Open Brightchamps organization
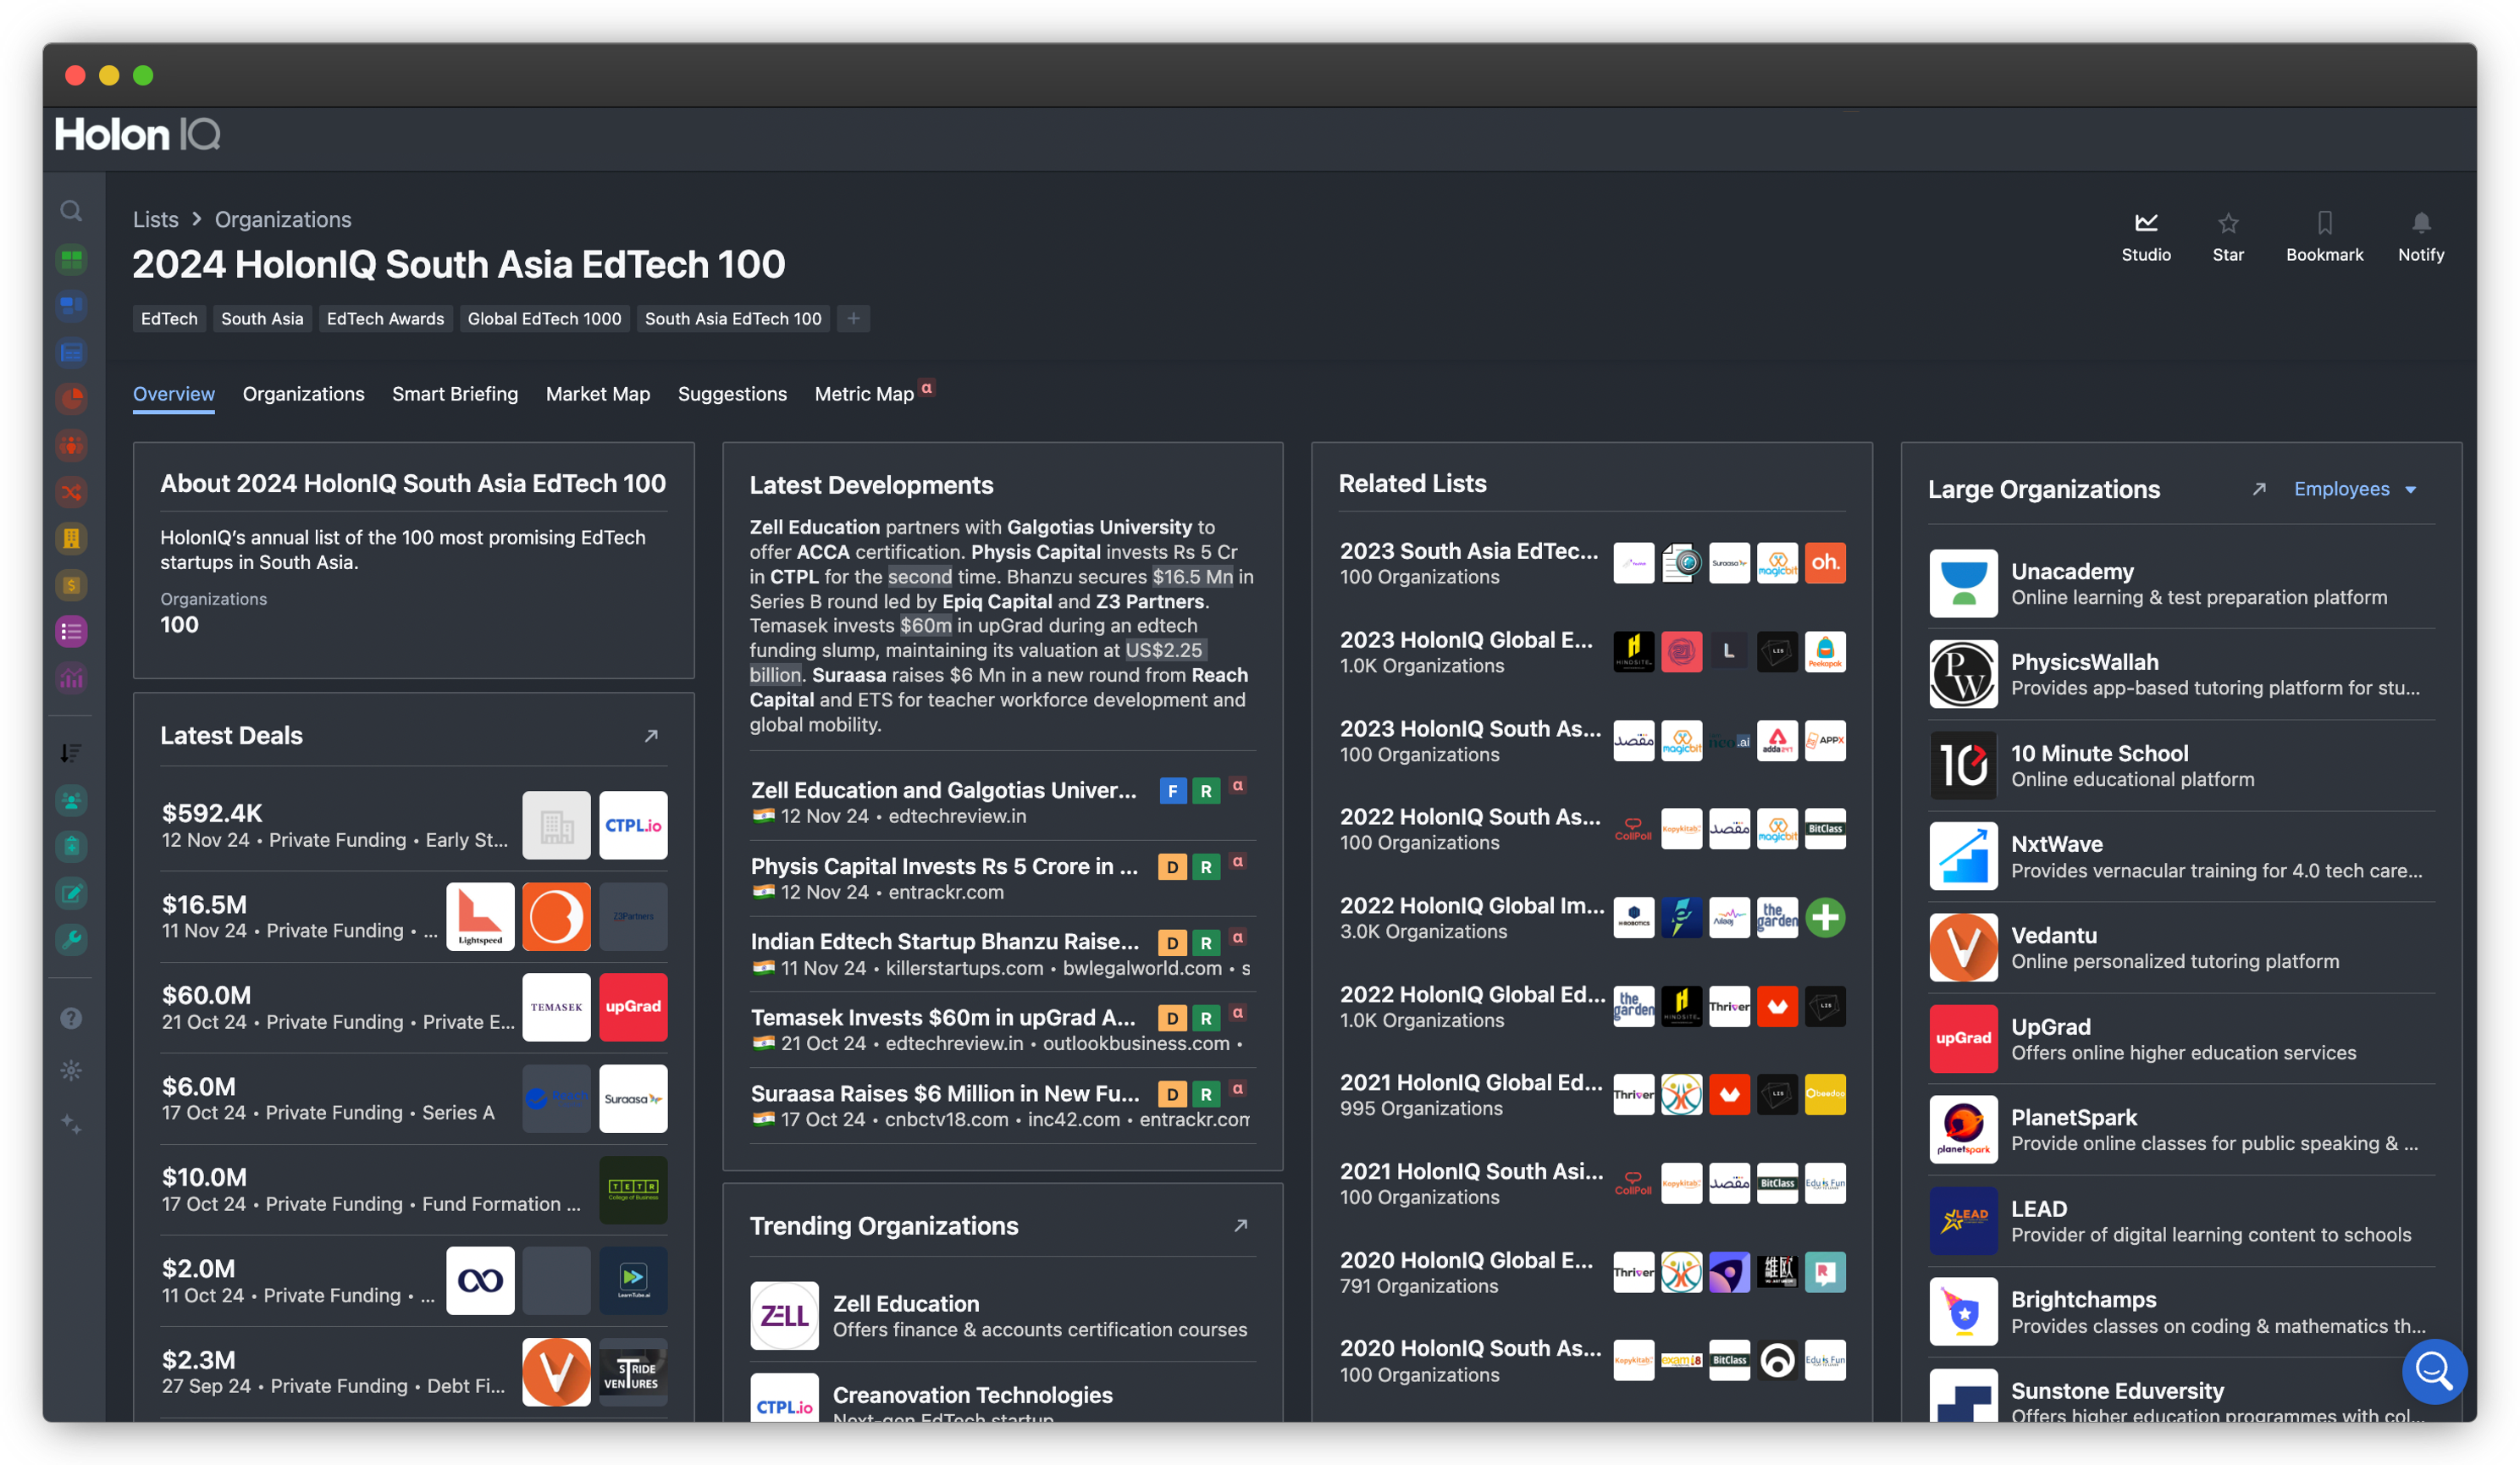Image resolution: width=2520 pixels, height=1465 pixels. [2181, 1312]
